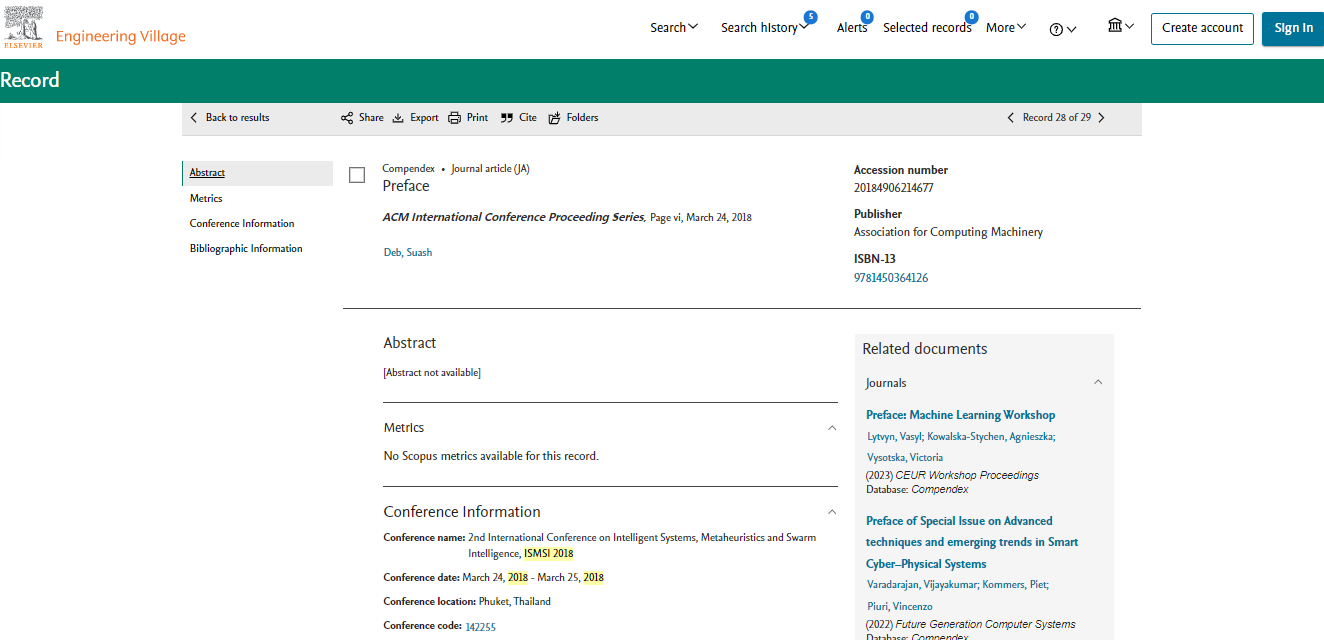
Task: Open author Kommers, Piet link
Action: [1015, 584]
